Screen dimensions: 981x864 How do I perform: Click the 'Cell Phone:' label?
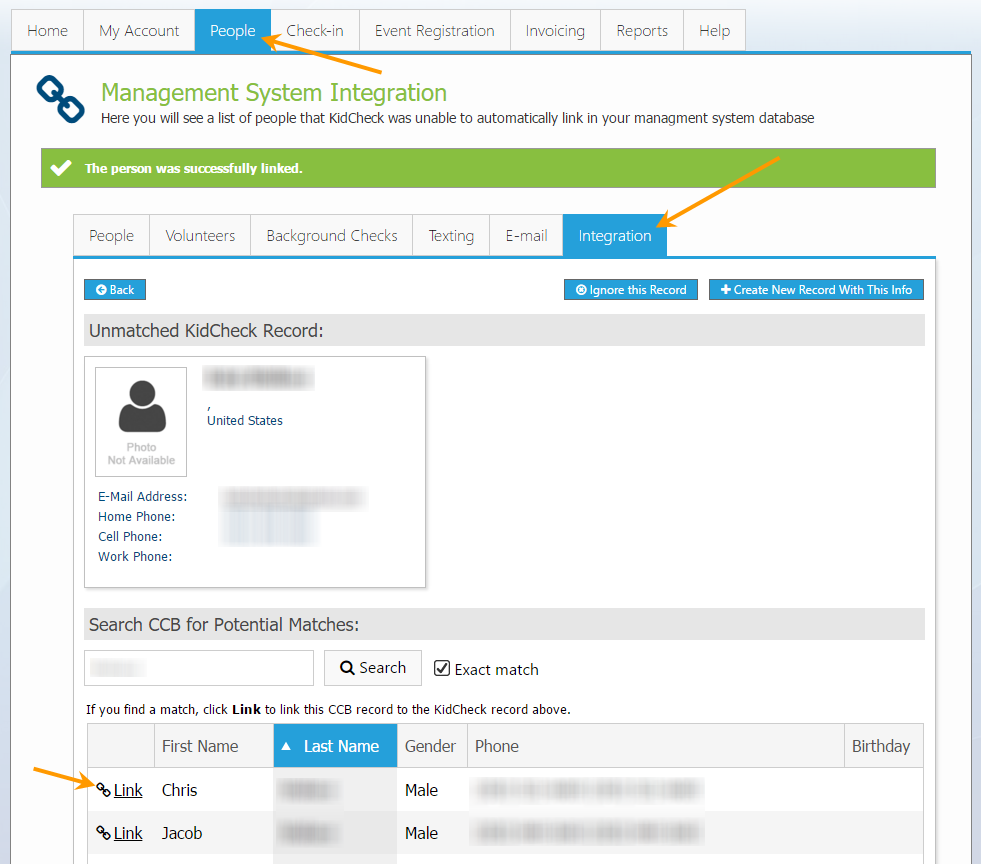130,536
